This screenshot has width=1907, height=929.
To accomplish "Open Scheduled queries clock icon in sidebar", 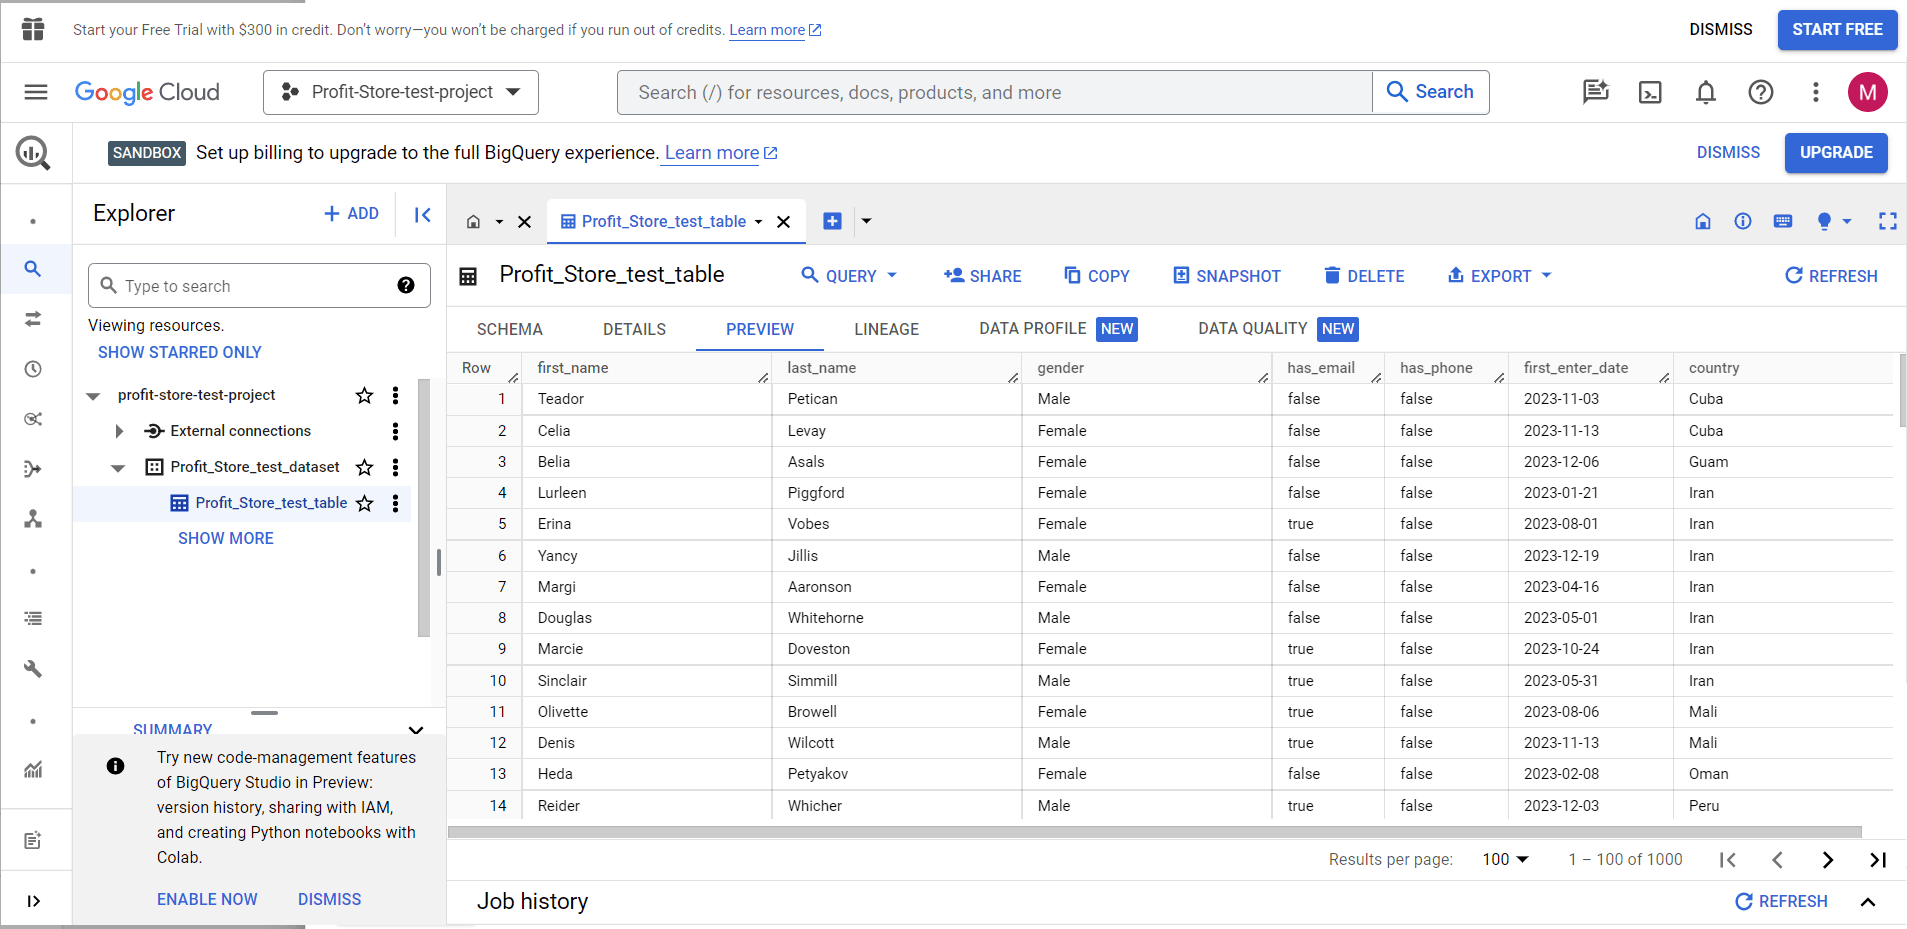I will [33, 369].
